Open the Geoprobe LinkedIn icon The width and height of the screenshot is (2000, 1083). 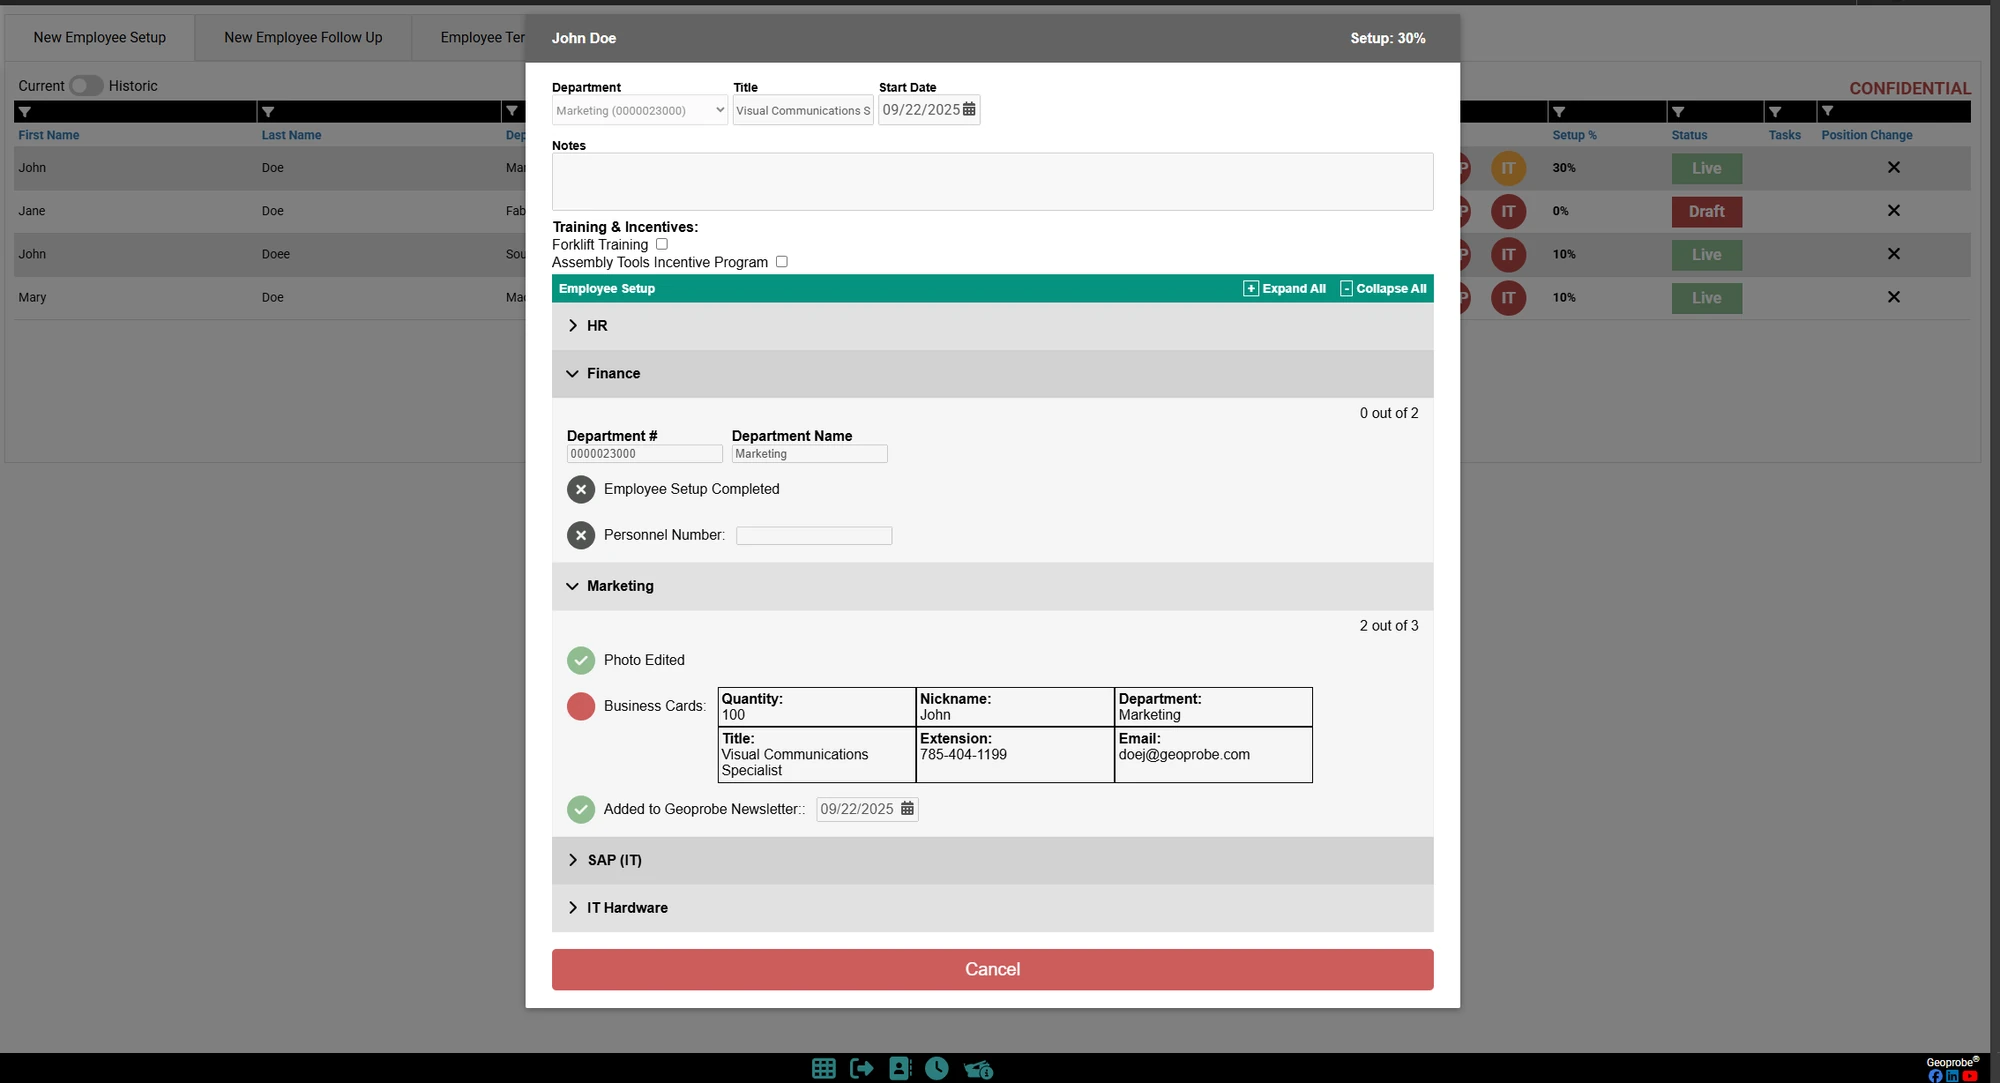click(x=1952, y=1076)
